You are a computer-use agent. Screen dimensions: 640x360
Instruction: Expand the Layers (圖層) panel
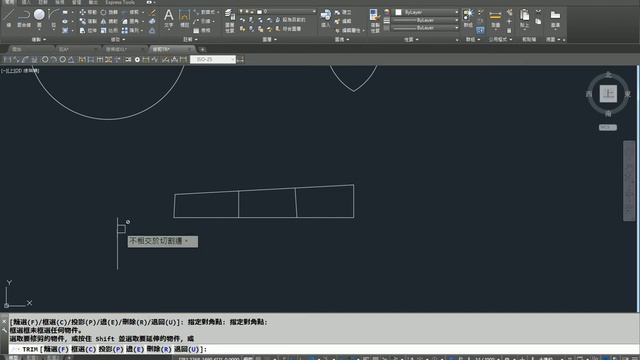pos(269,40)
